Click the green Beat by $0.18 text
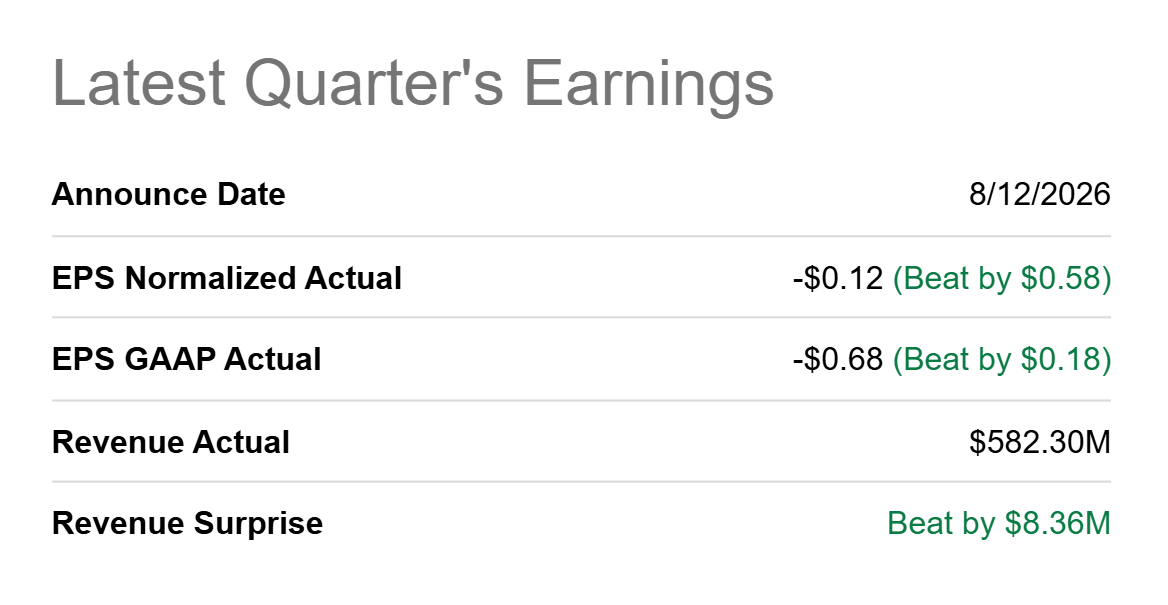1168x605 pixels. 1002,359
